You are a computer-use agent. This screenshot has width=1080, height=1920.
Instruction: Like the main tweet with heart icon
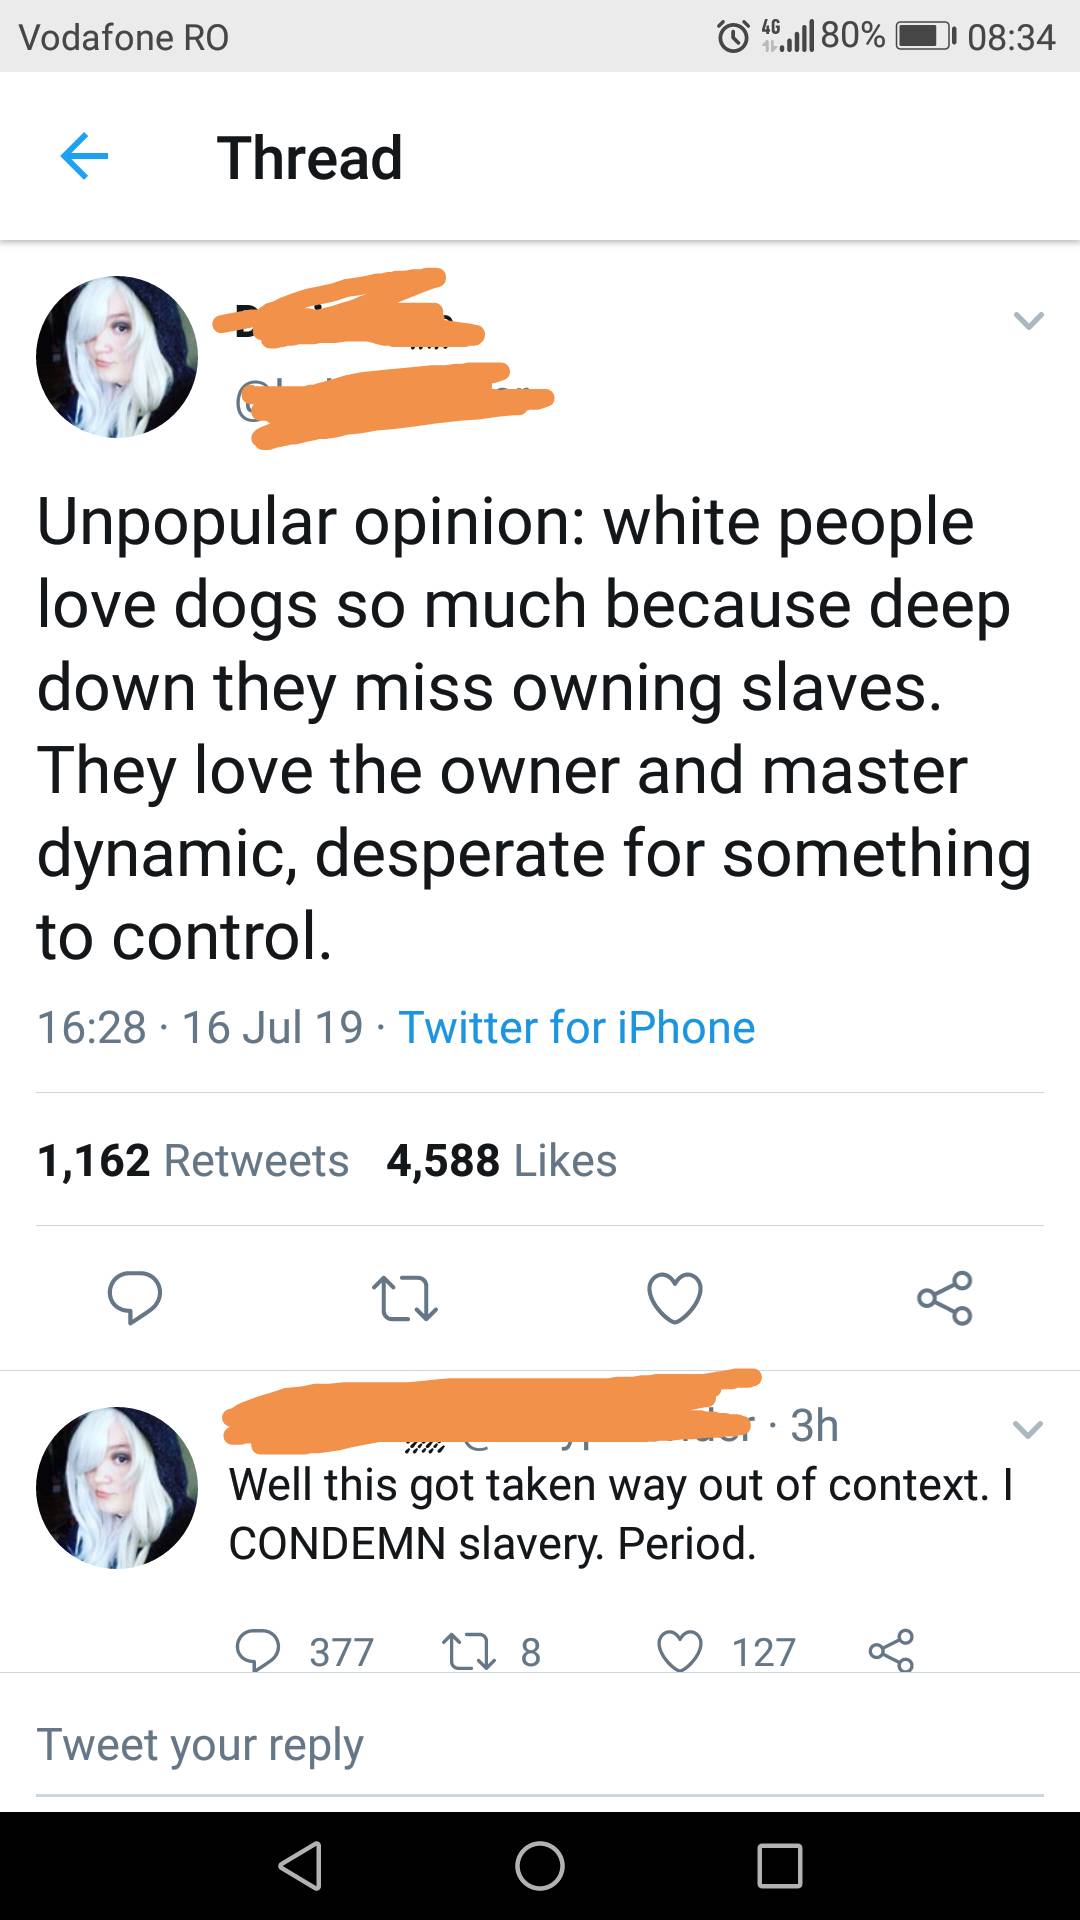(675, 1297)
